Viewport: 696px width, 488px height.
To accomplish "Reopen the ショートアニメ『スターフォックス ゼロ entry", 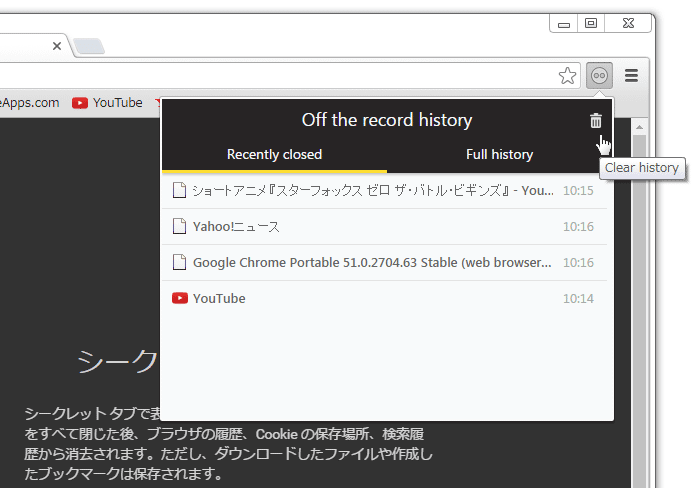I will (384, 190).
